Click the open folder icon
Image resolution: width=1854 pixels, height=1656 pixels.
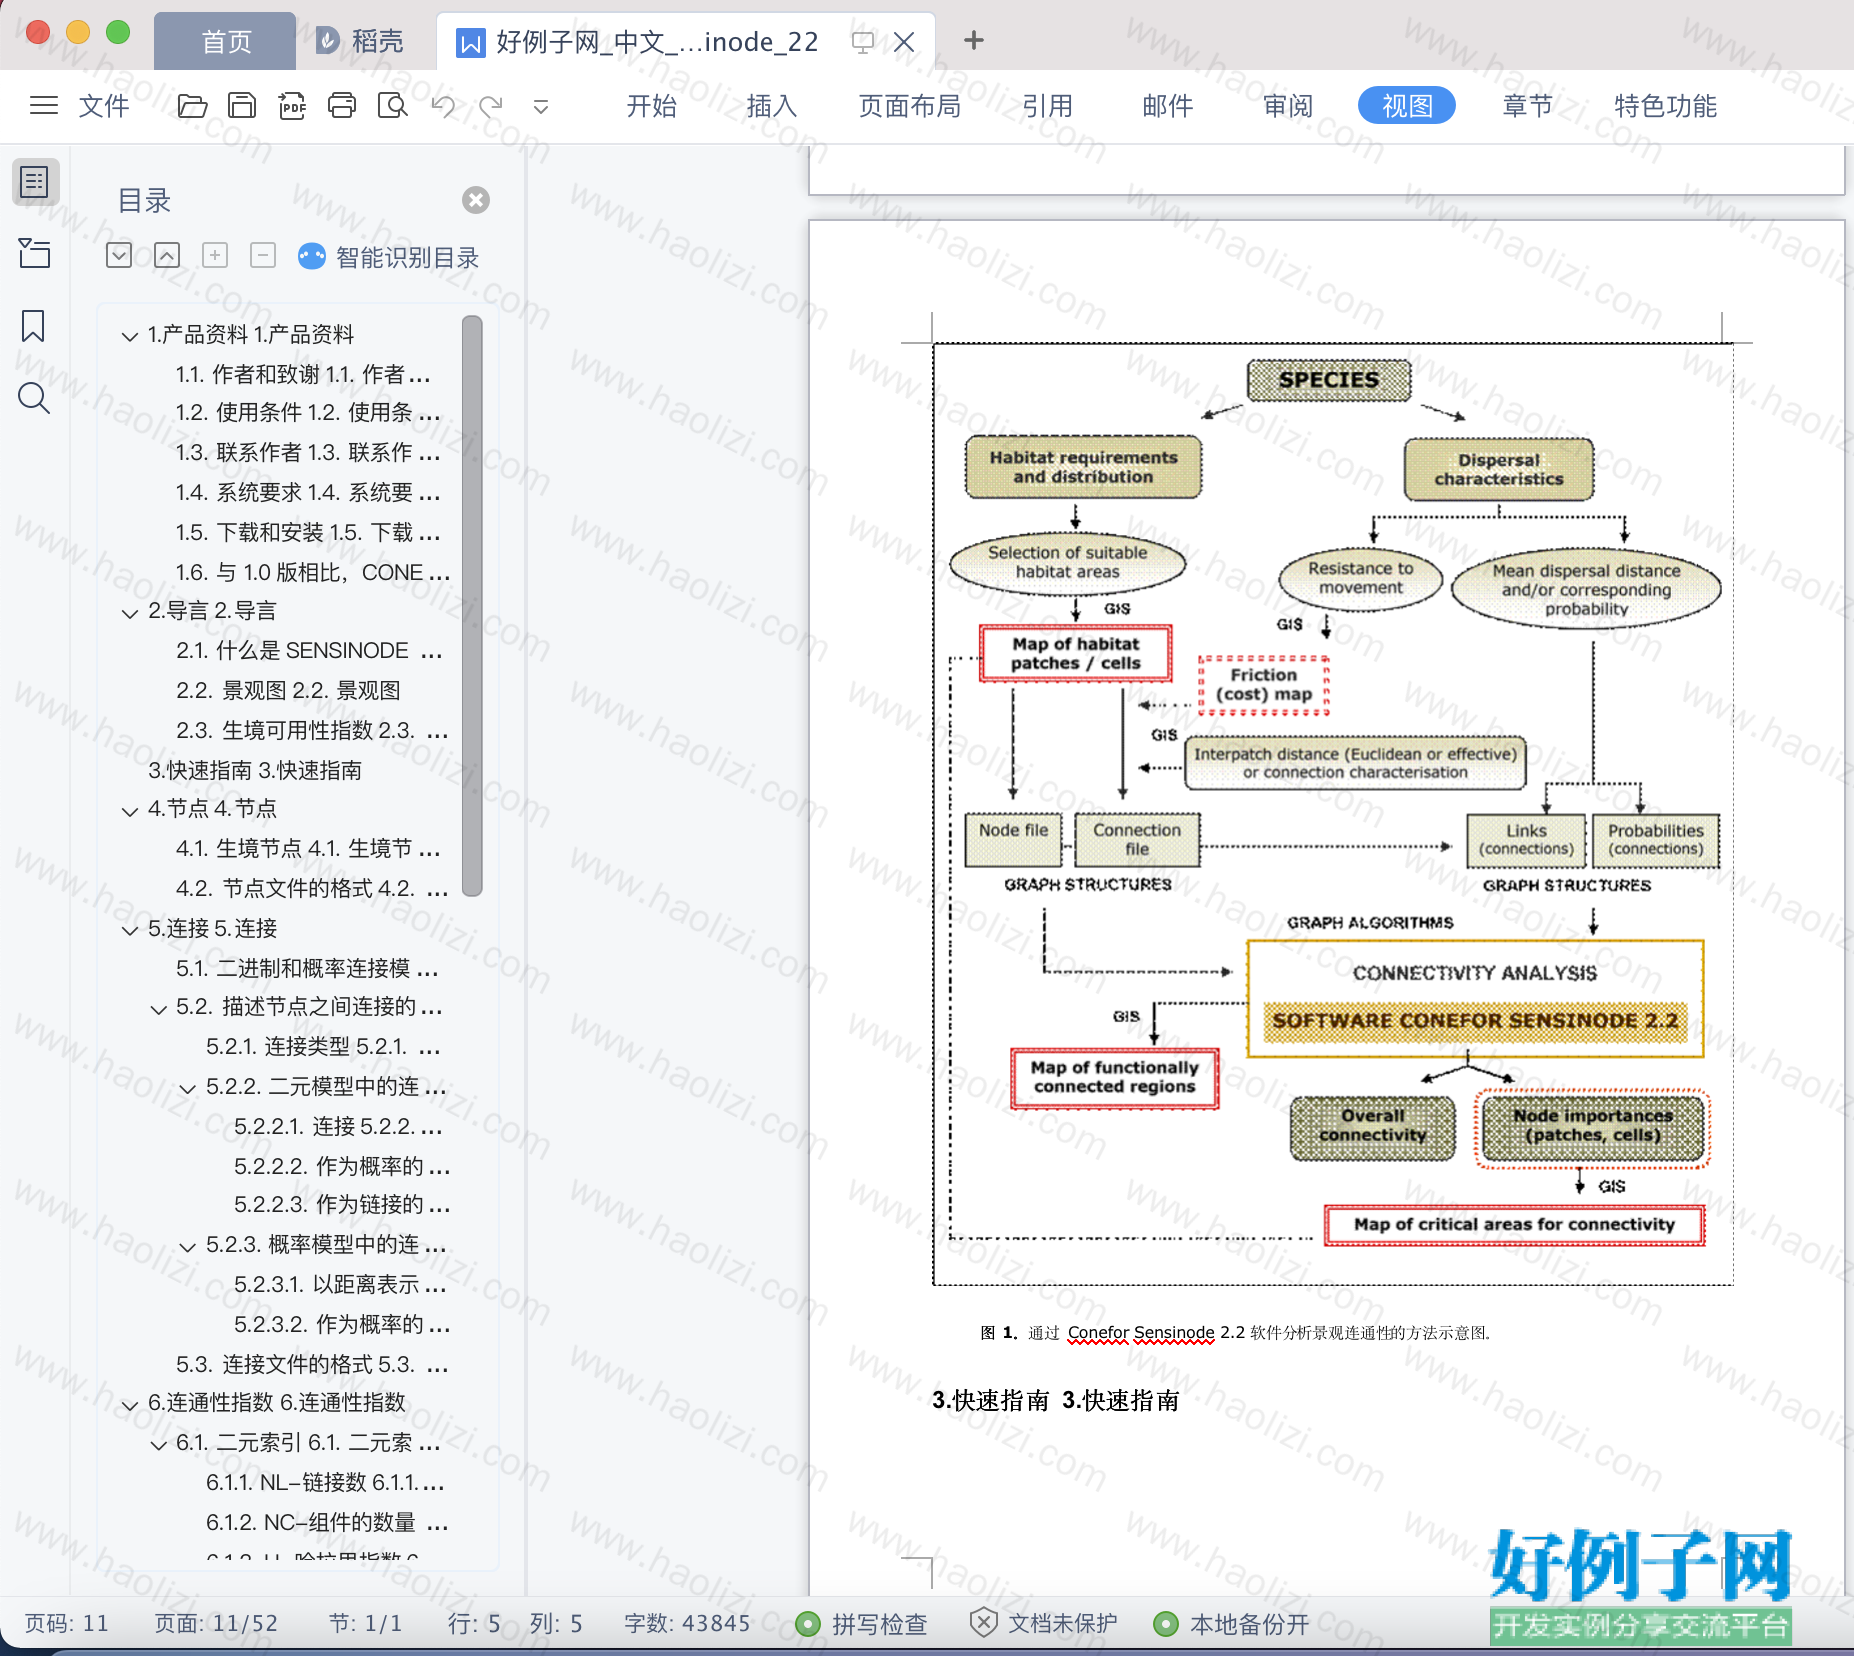192,105
